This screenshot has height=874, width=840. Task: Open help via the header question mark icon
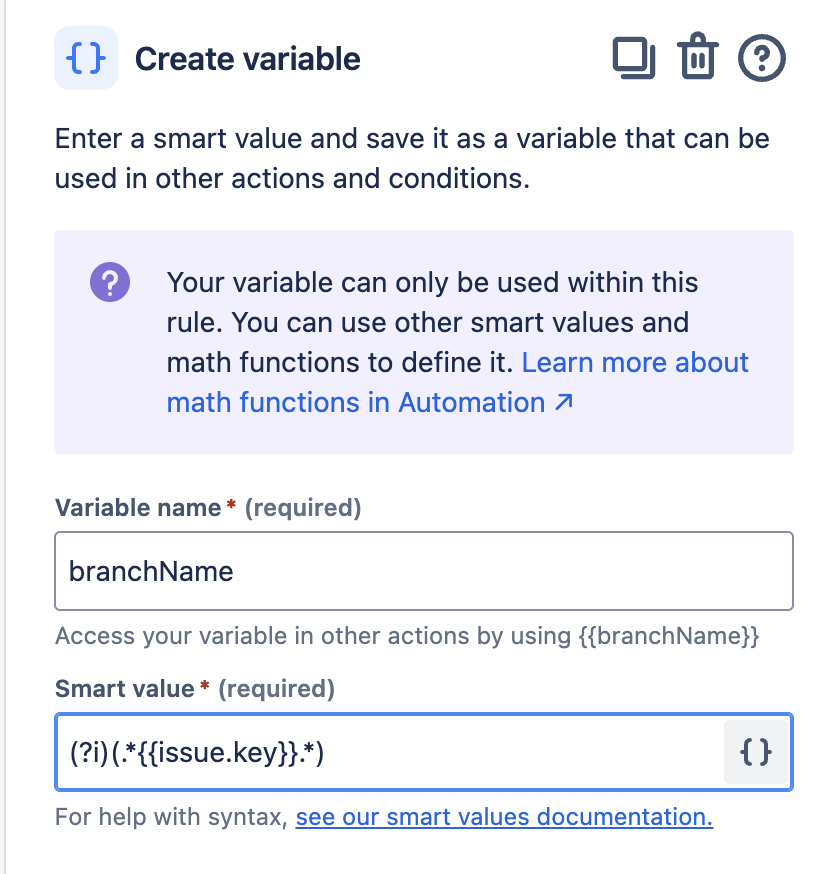(x=762, y=59)
